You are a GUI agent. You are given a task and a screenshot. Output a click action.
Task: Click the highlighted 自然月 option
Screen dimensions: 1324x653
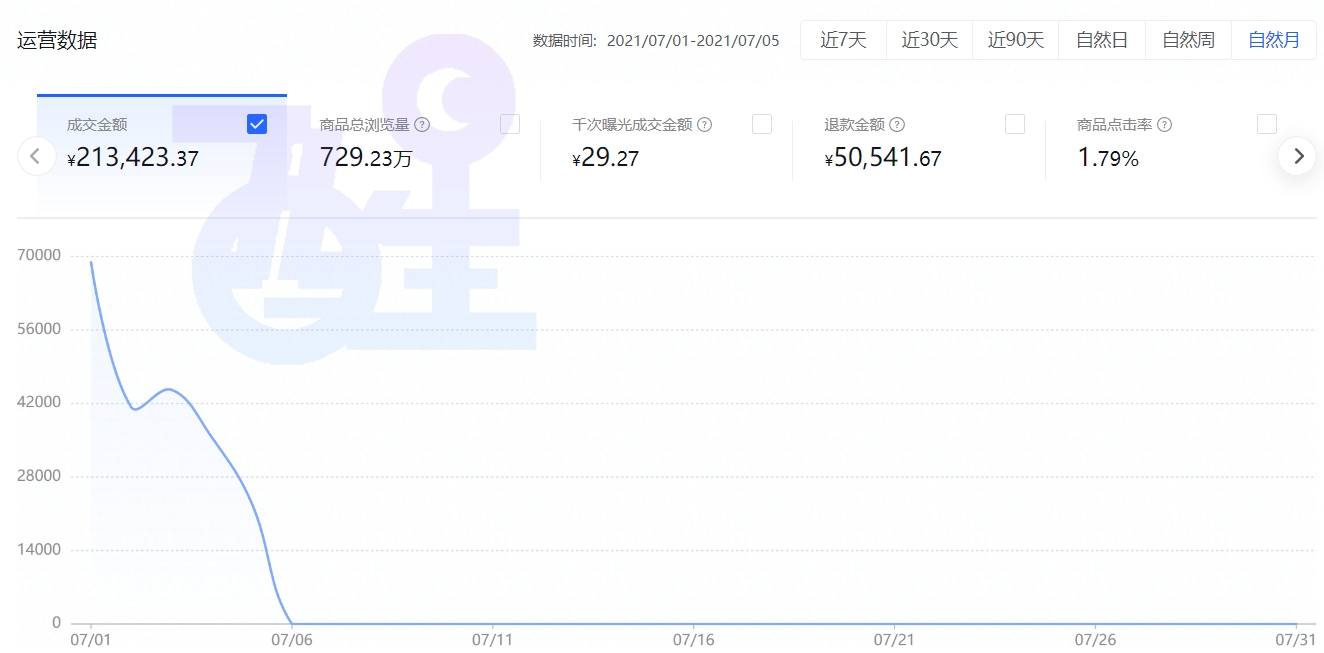[x=1273, y=39]
